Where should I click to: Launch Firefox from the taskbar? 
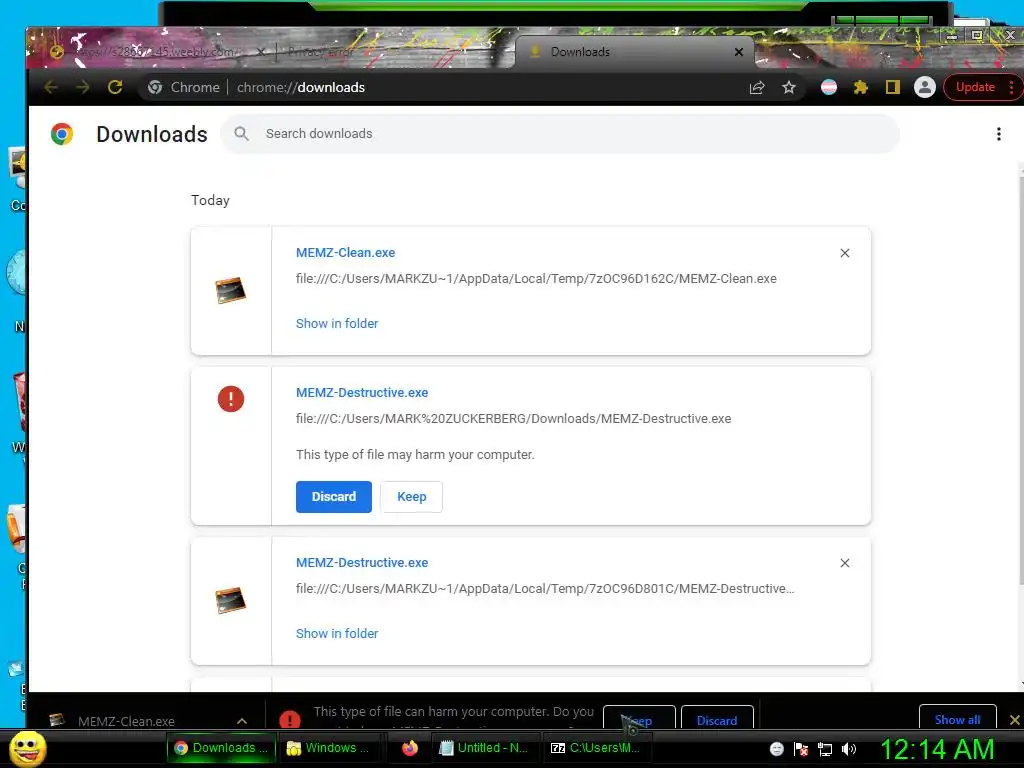coord(409,748)
